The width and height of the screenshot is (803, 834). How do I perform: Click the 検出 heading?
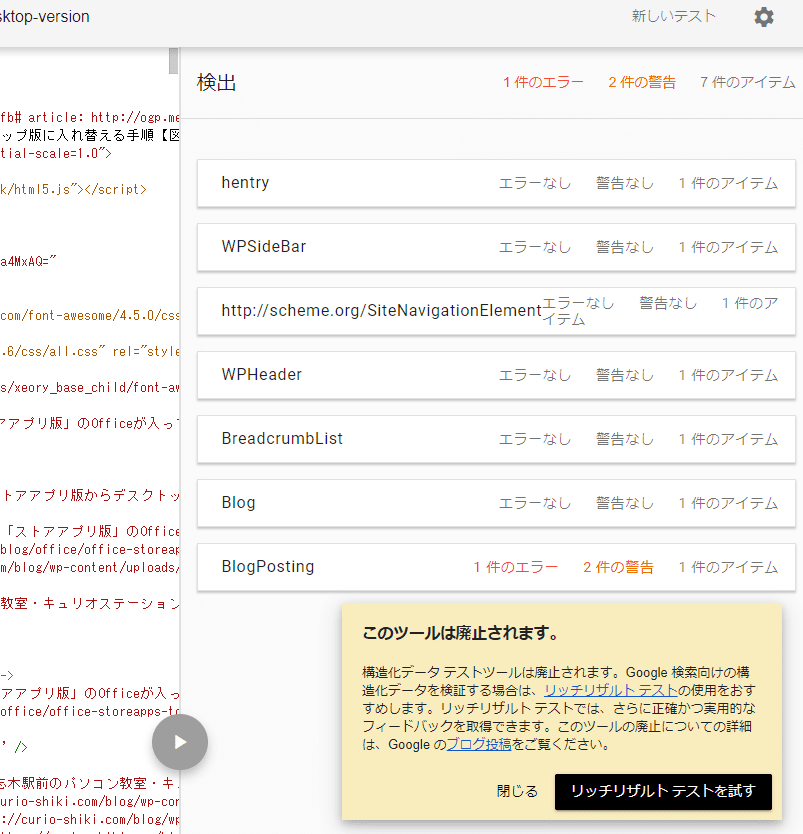click(216, 82)
